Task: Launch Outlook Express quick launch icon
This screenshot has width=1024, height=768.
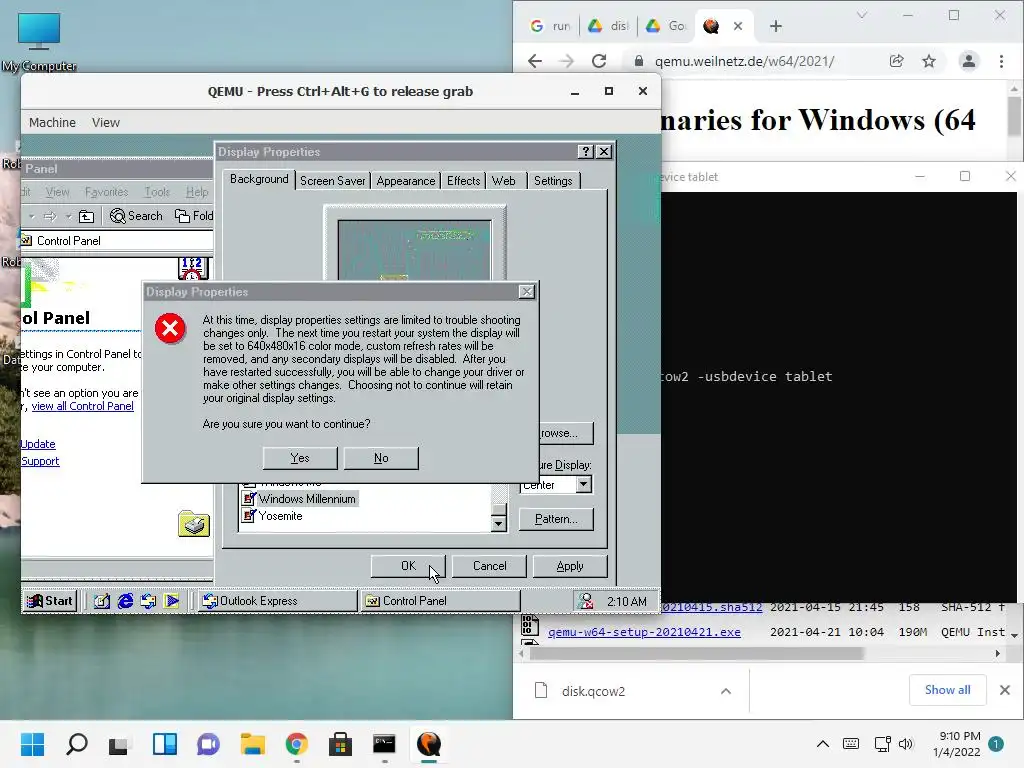Action: (148, 601)
